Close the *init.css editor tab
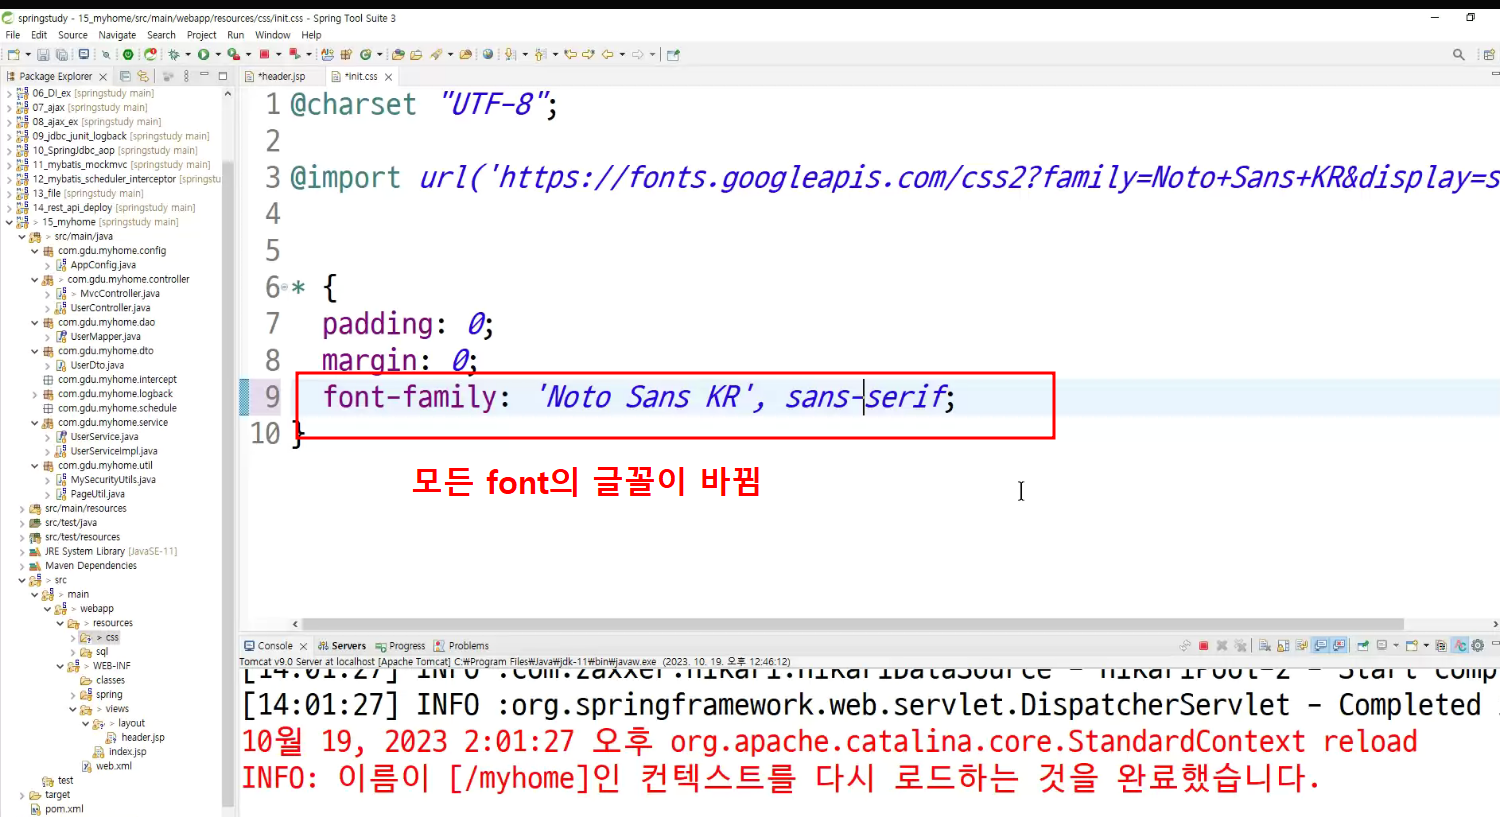Screen dimensions: 1500x817 (x=388, y=77)
